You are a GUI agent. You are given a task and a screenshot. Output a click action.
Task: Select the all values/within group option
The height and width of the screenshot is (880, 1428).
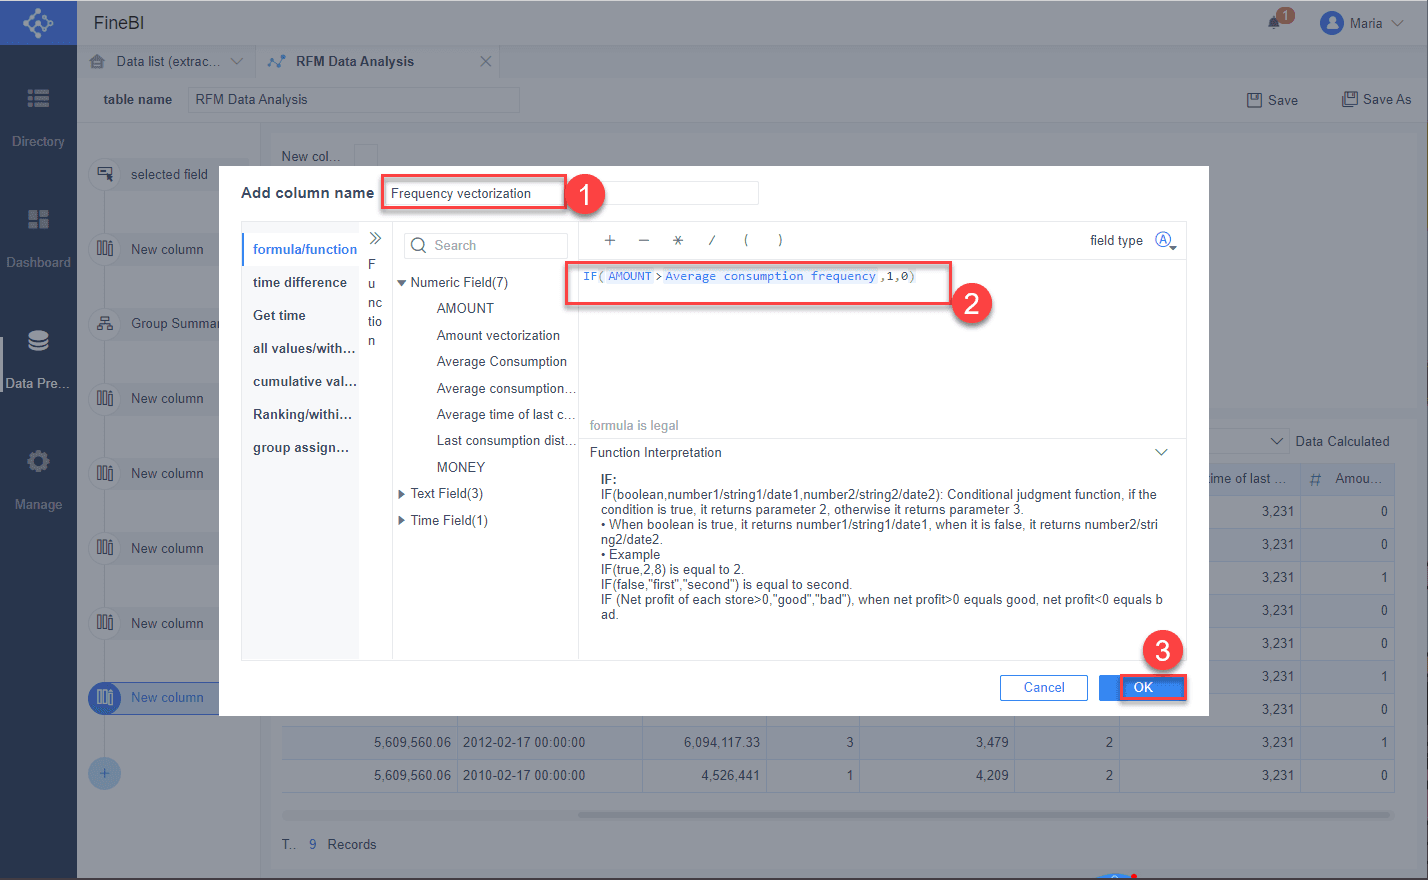coord(300,348)
